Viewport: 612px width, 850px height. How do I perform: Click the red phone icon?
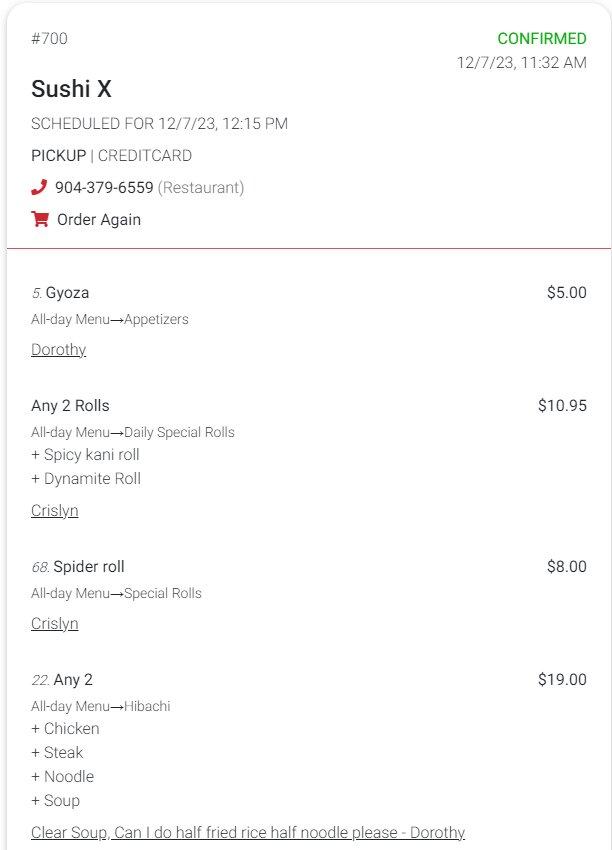point(39,187)
